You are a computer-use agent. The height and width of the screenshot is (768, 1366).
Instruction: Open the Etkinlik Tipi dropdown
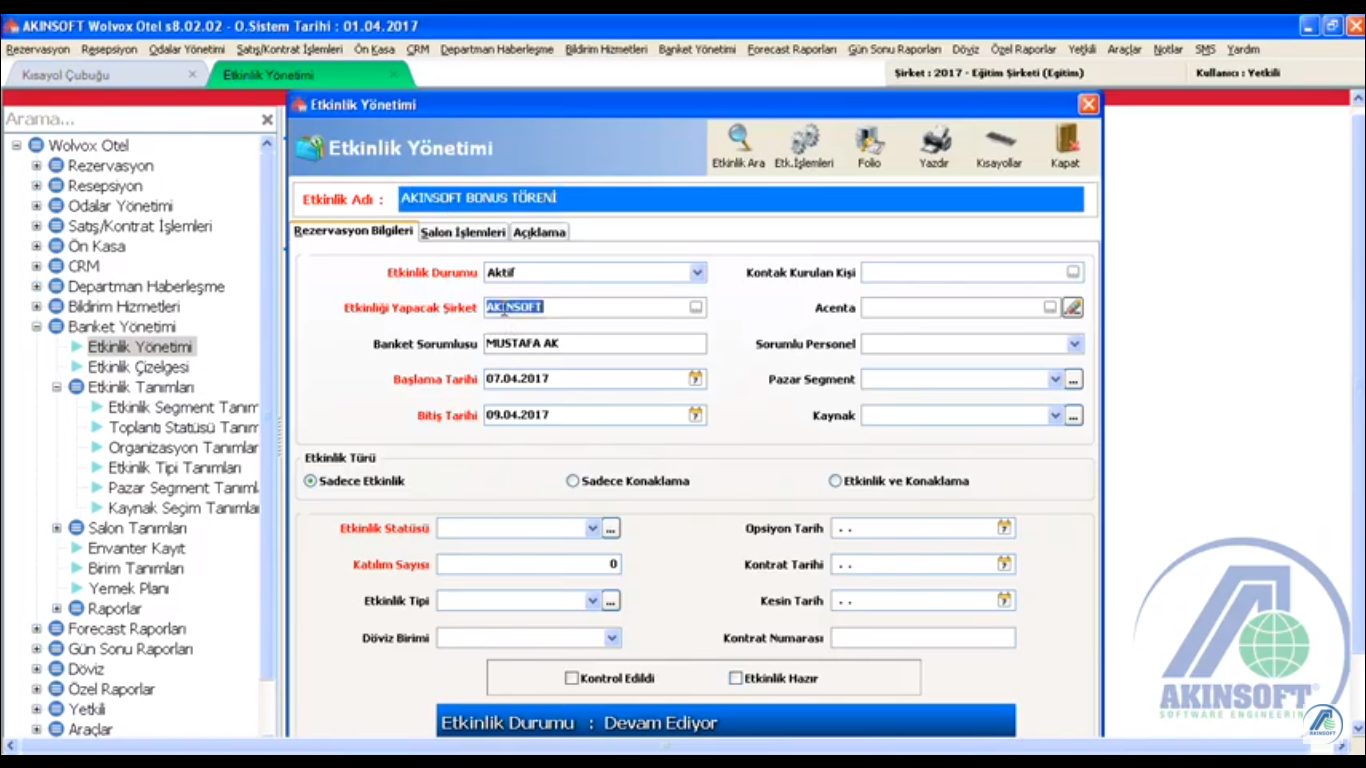[x=592, y=601]
